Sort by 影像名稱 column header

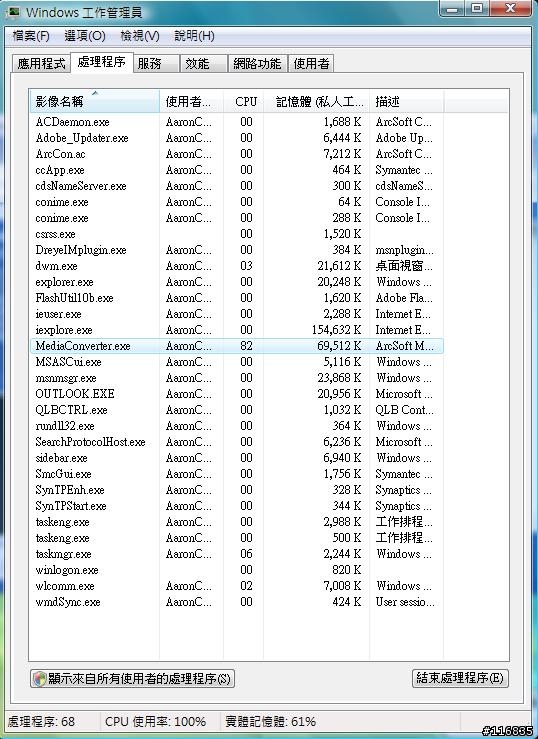[x=95, y=101]
